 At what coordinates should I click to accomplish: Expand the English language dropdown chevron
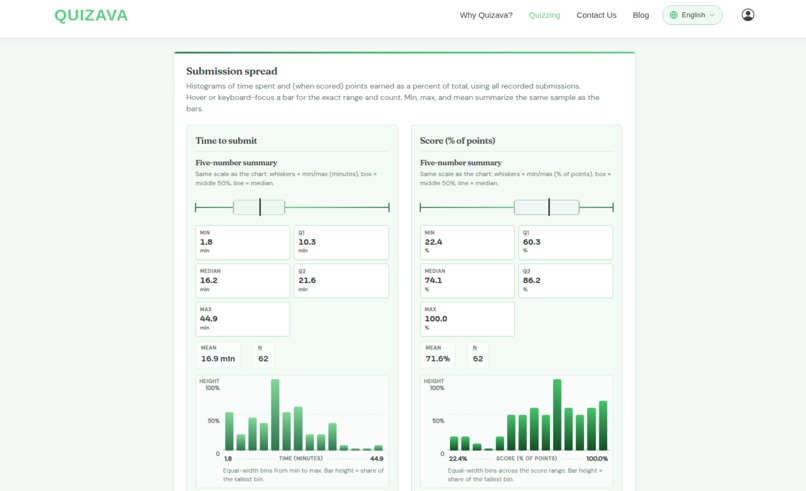coord(712,15)
